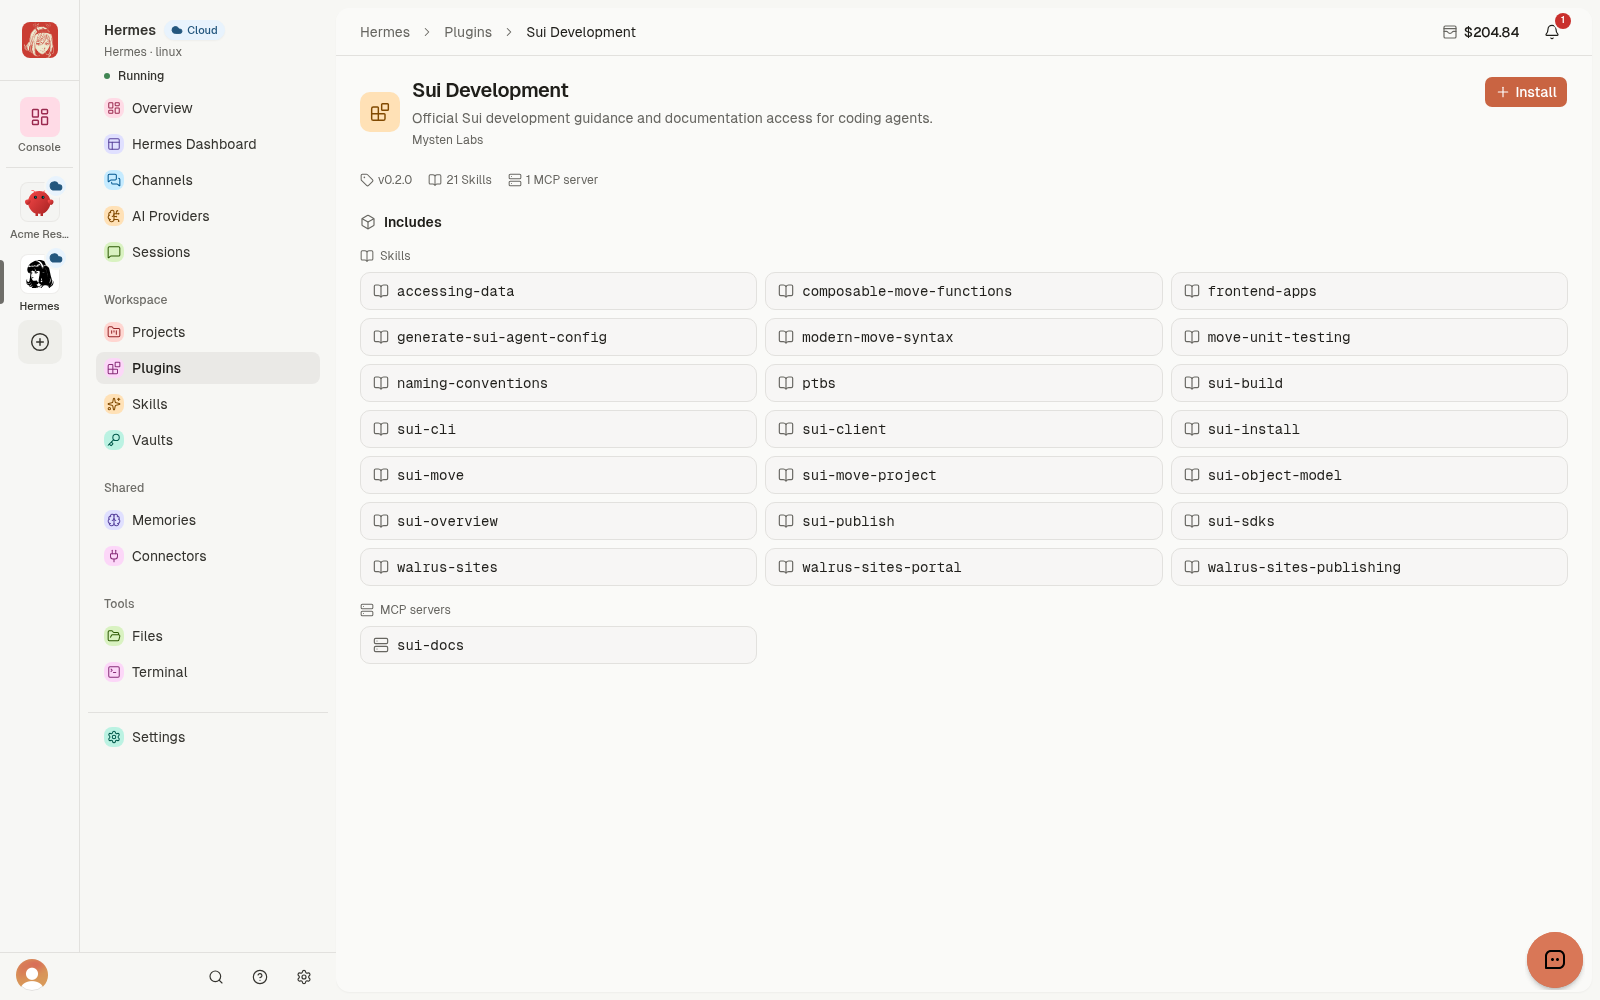Click the credit balance $204.84
The image size is (1600, 1000).
(1481, 32)
